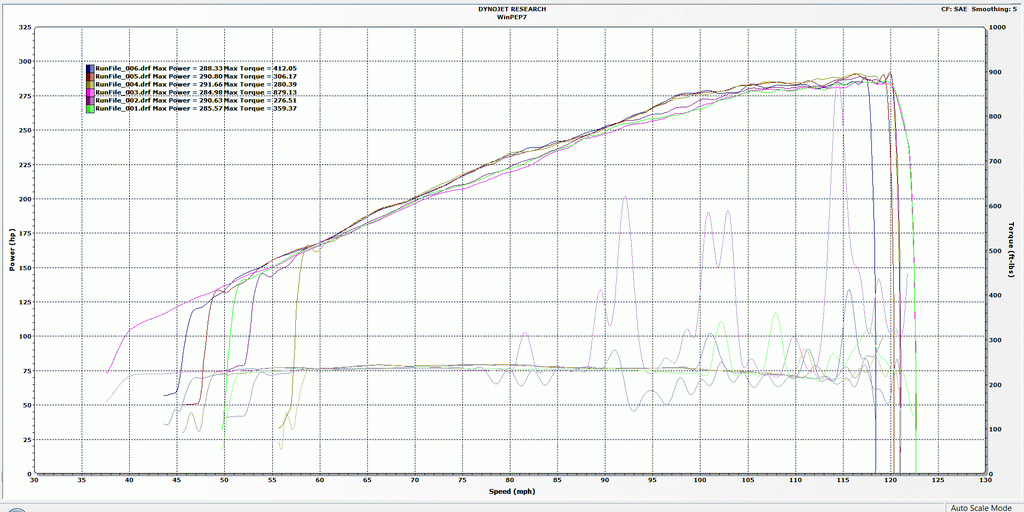This screenshot has width=1024, height=512.
Task: Click the RunFile_005.drf dark red swatch
Action: (90, 76)
